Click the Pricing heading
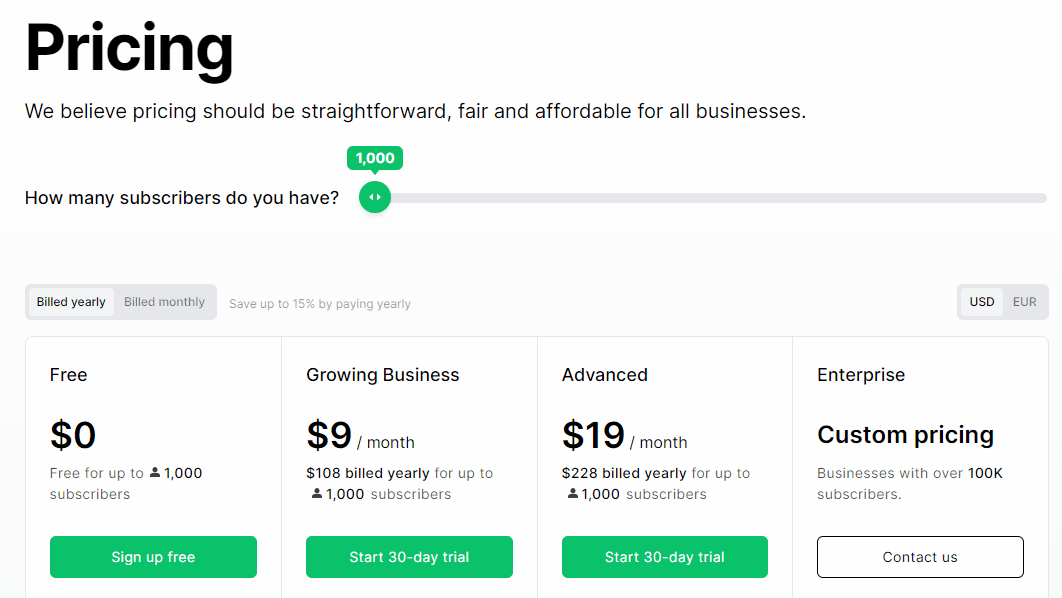The width and height of the screenshot is (1062, 598). [x=129, y=48]
